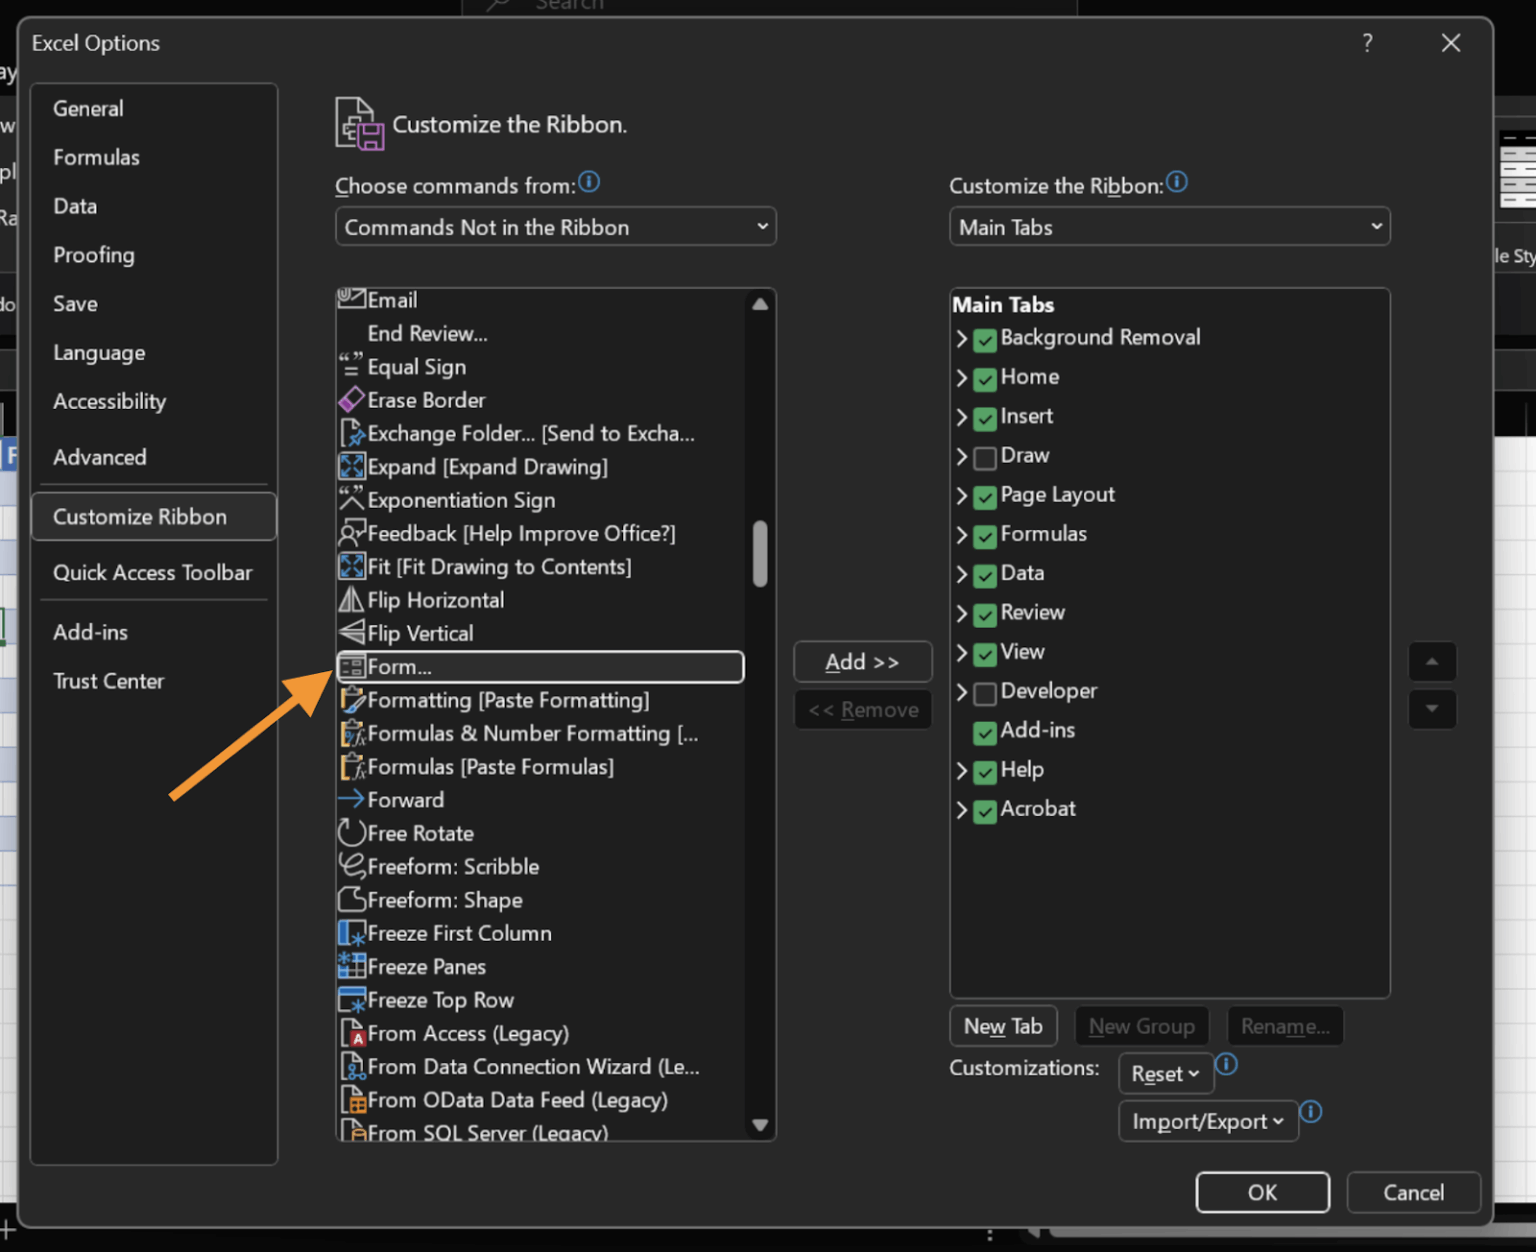Enable the Developer tab checkbox

pyautogui.click(x=984, y=693)
